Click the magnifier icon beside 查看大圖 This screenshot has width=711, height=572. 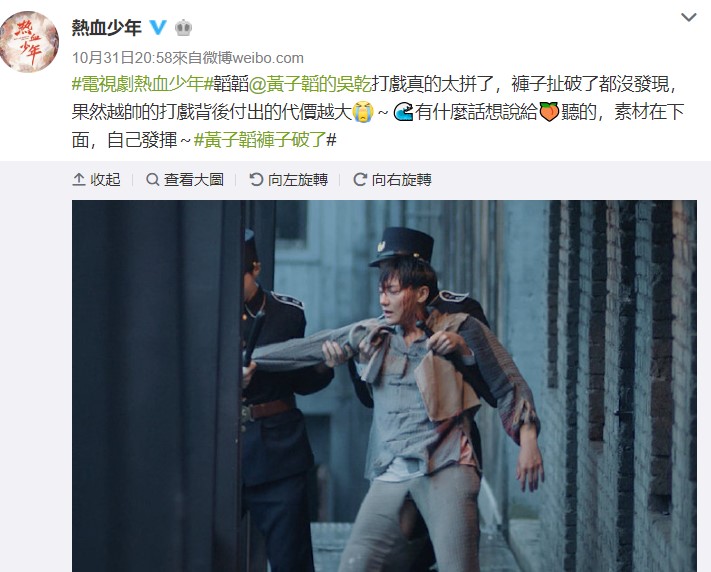(152, 180)
